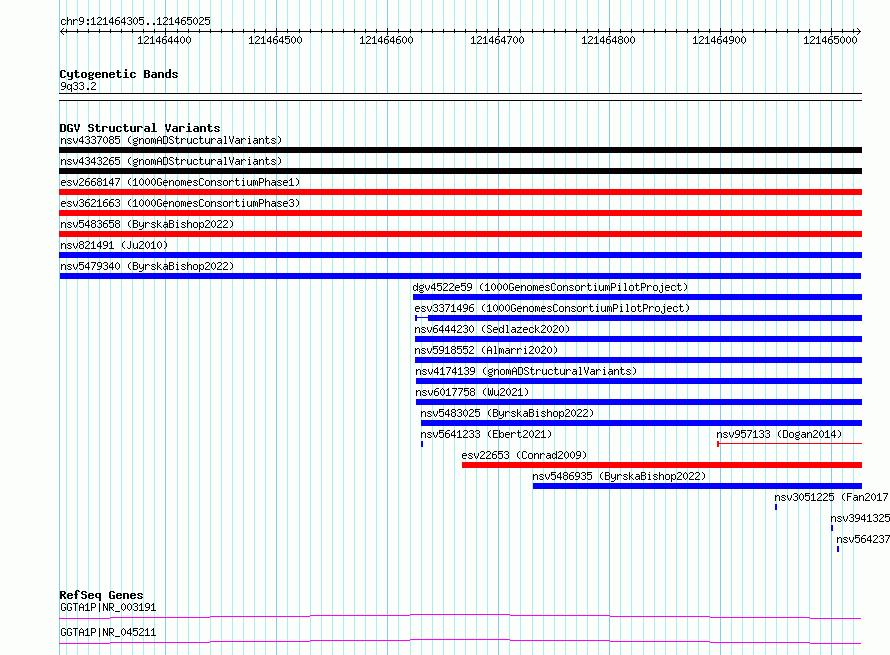Select the nsv3051225 Fan2017 label

click(x=832, y=497)
